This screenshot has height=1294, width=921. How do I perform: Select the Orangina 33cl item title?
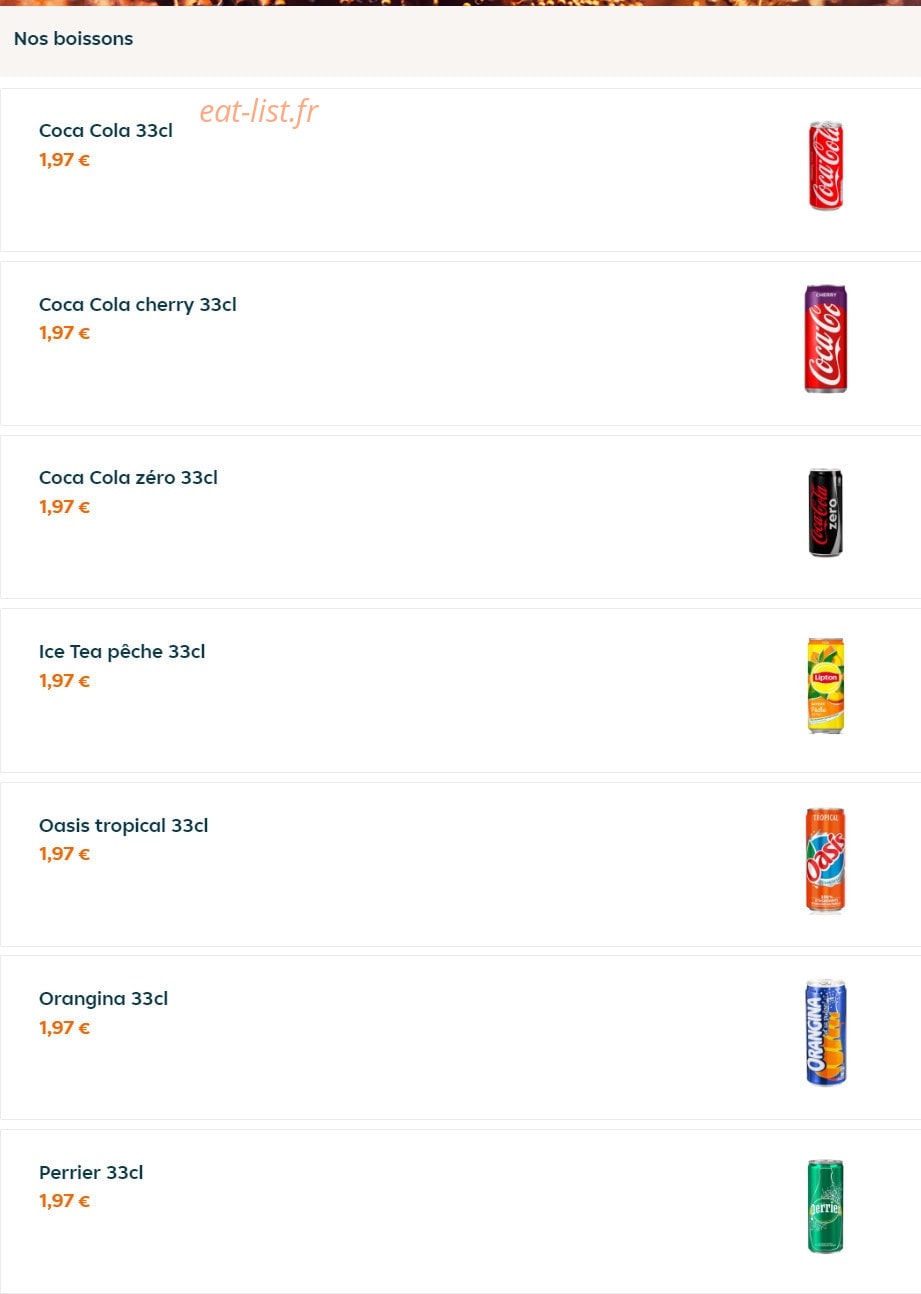tap(104, 998)
